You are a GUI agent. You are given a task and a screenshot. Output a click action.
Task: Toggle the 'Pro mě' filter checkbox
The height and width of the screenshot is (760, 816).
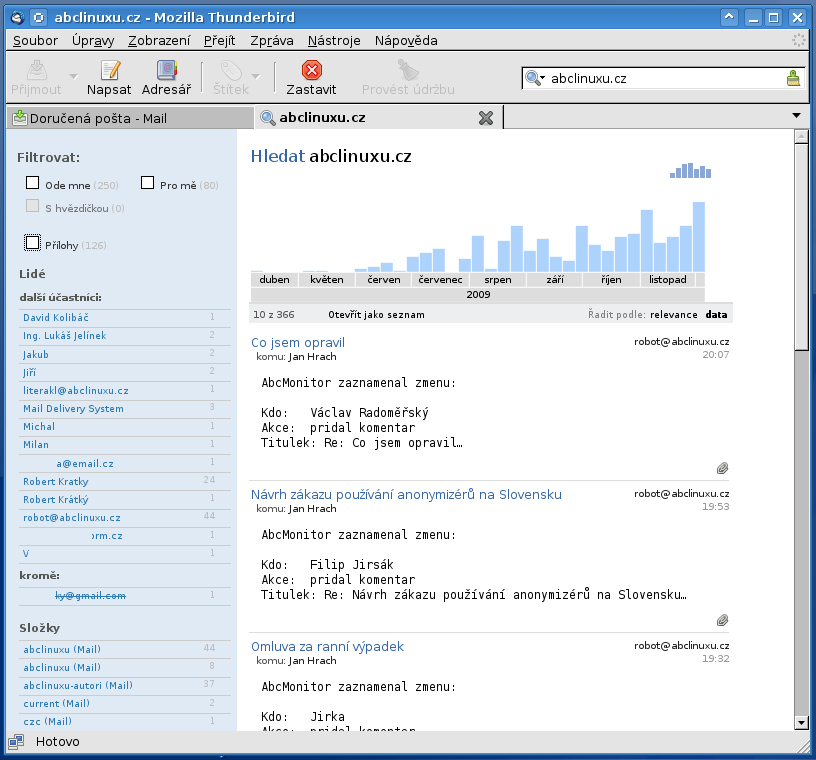pos(147,183)
